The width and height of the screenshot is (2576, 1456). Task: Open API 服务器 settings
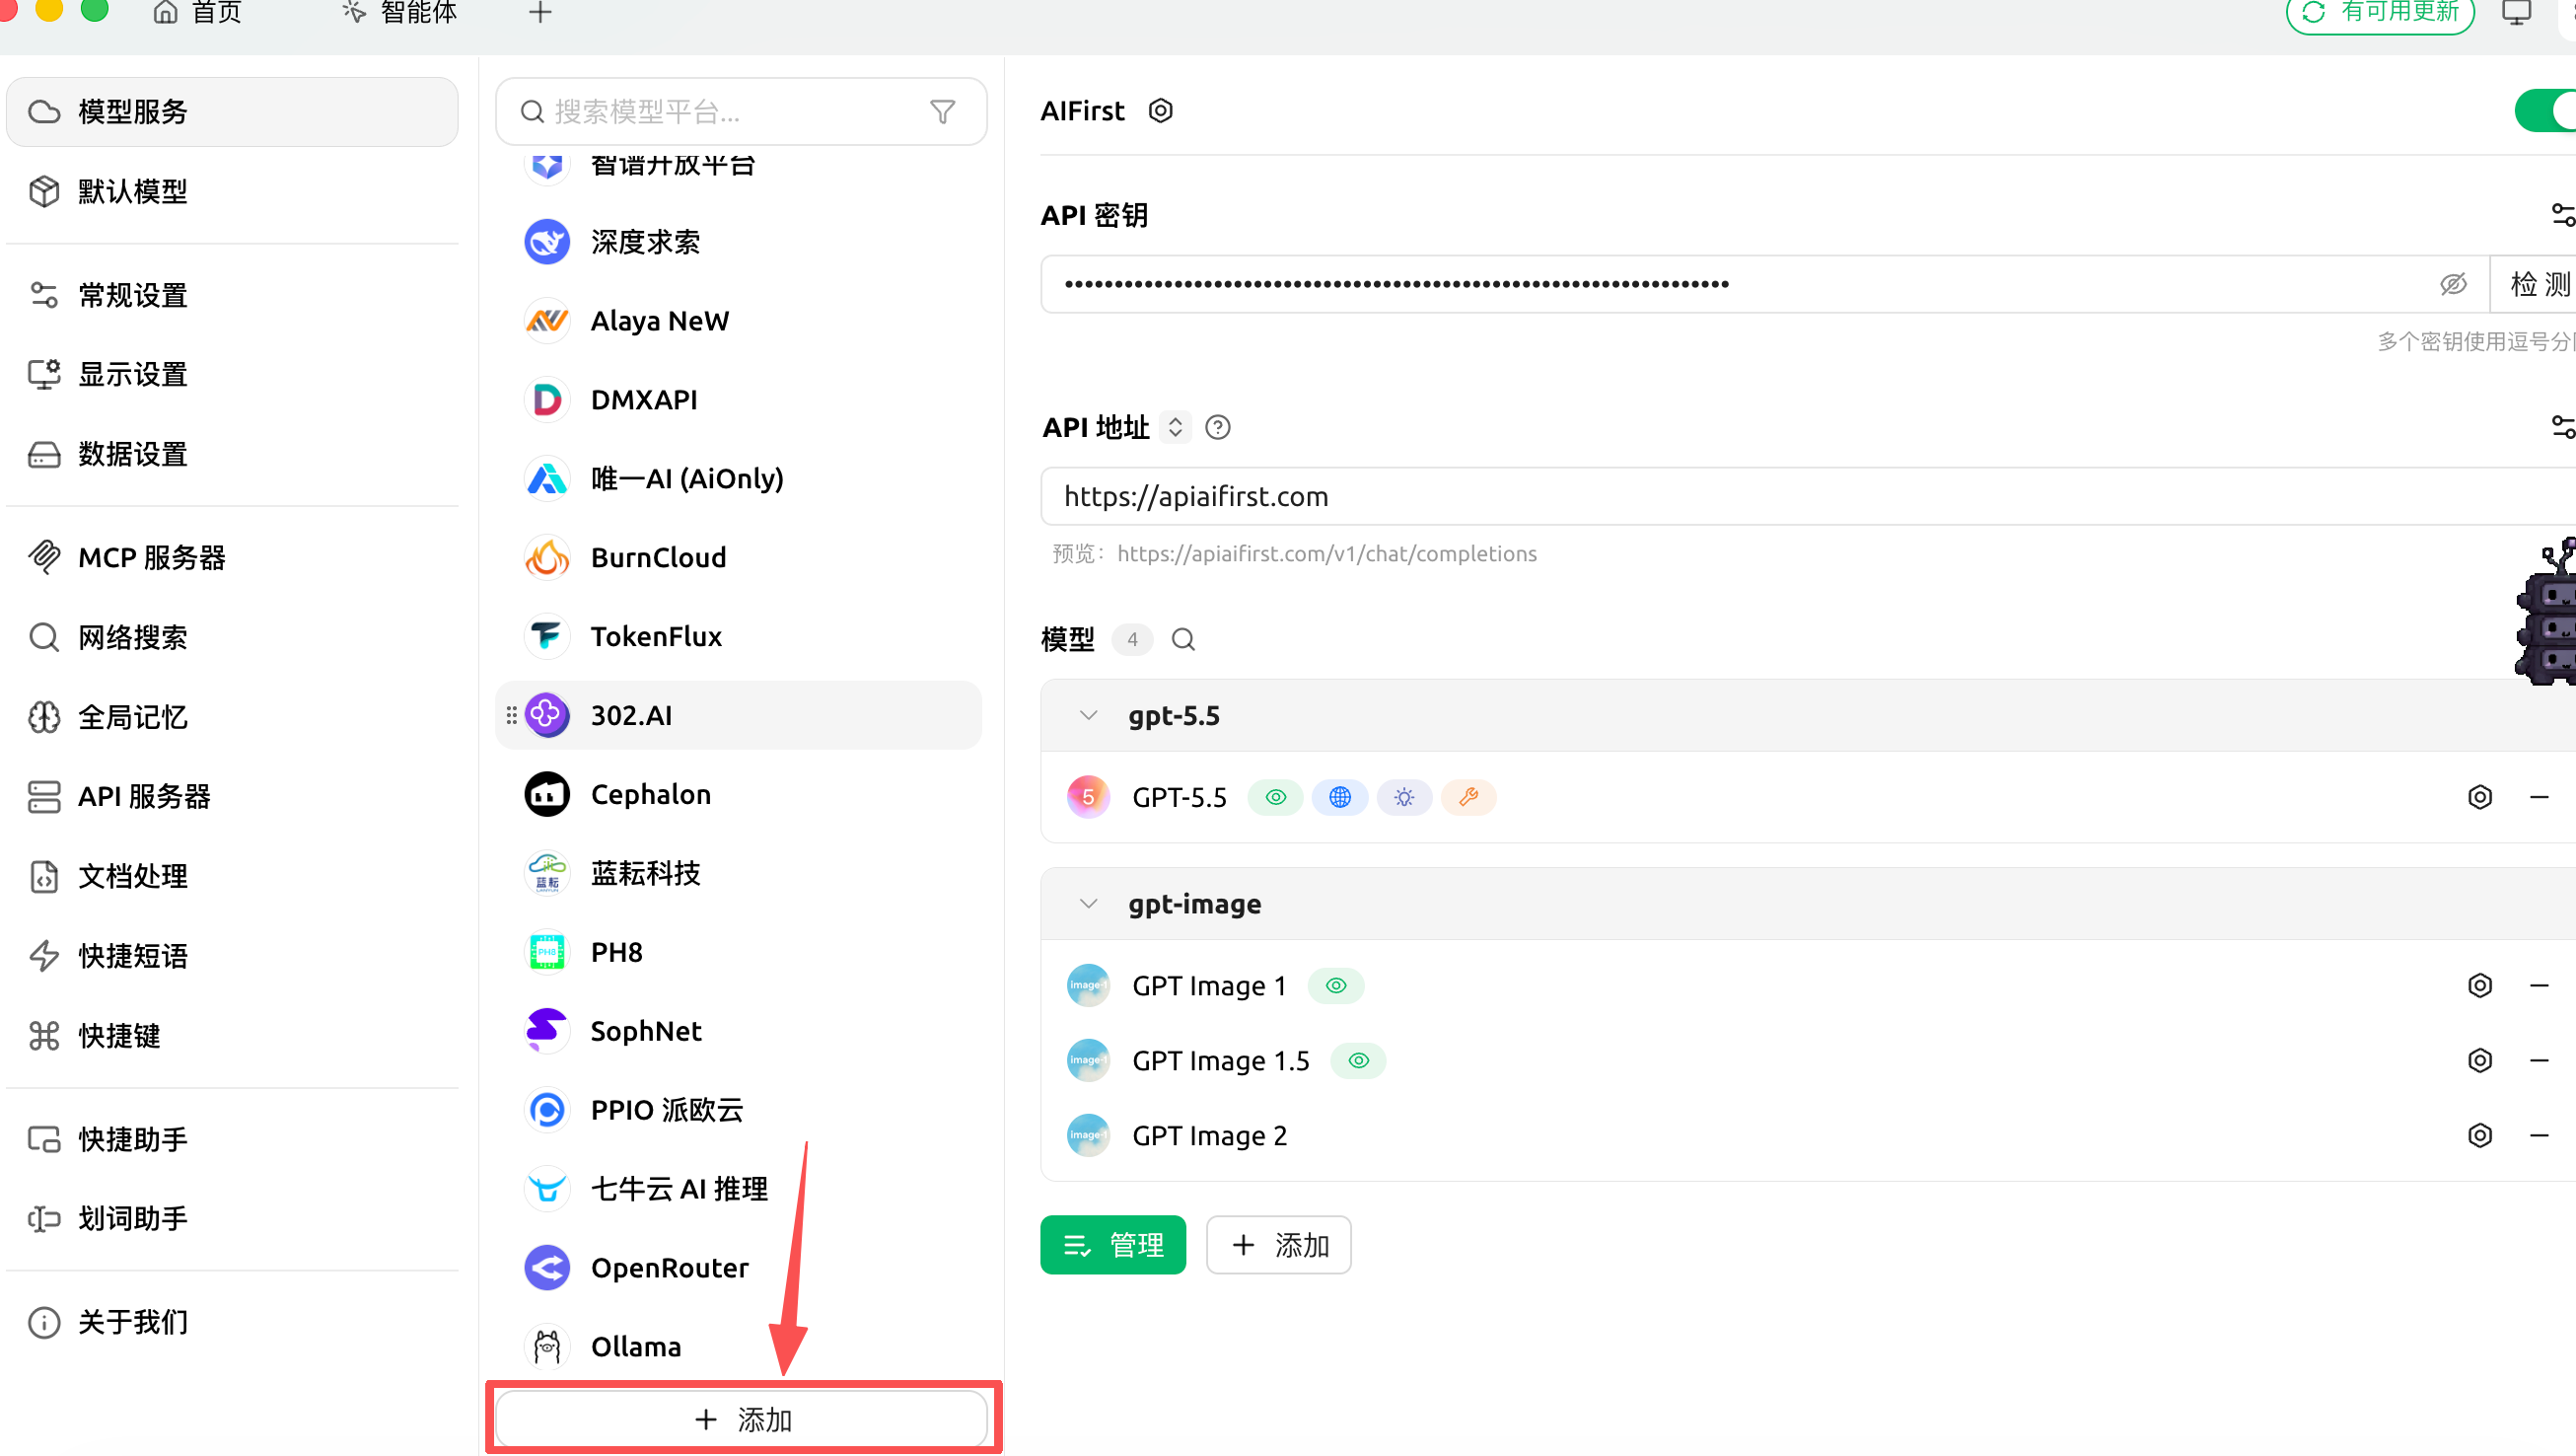[x=232, y=797]
